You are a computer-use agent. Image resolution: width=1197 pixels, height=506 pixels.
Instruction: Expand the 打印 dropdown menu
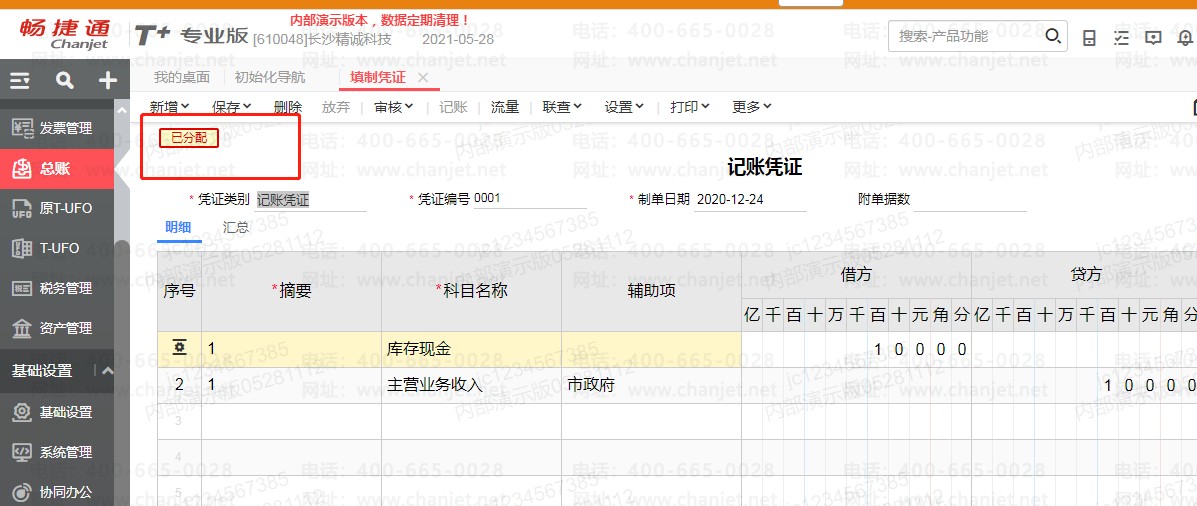tap(690, 108)
